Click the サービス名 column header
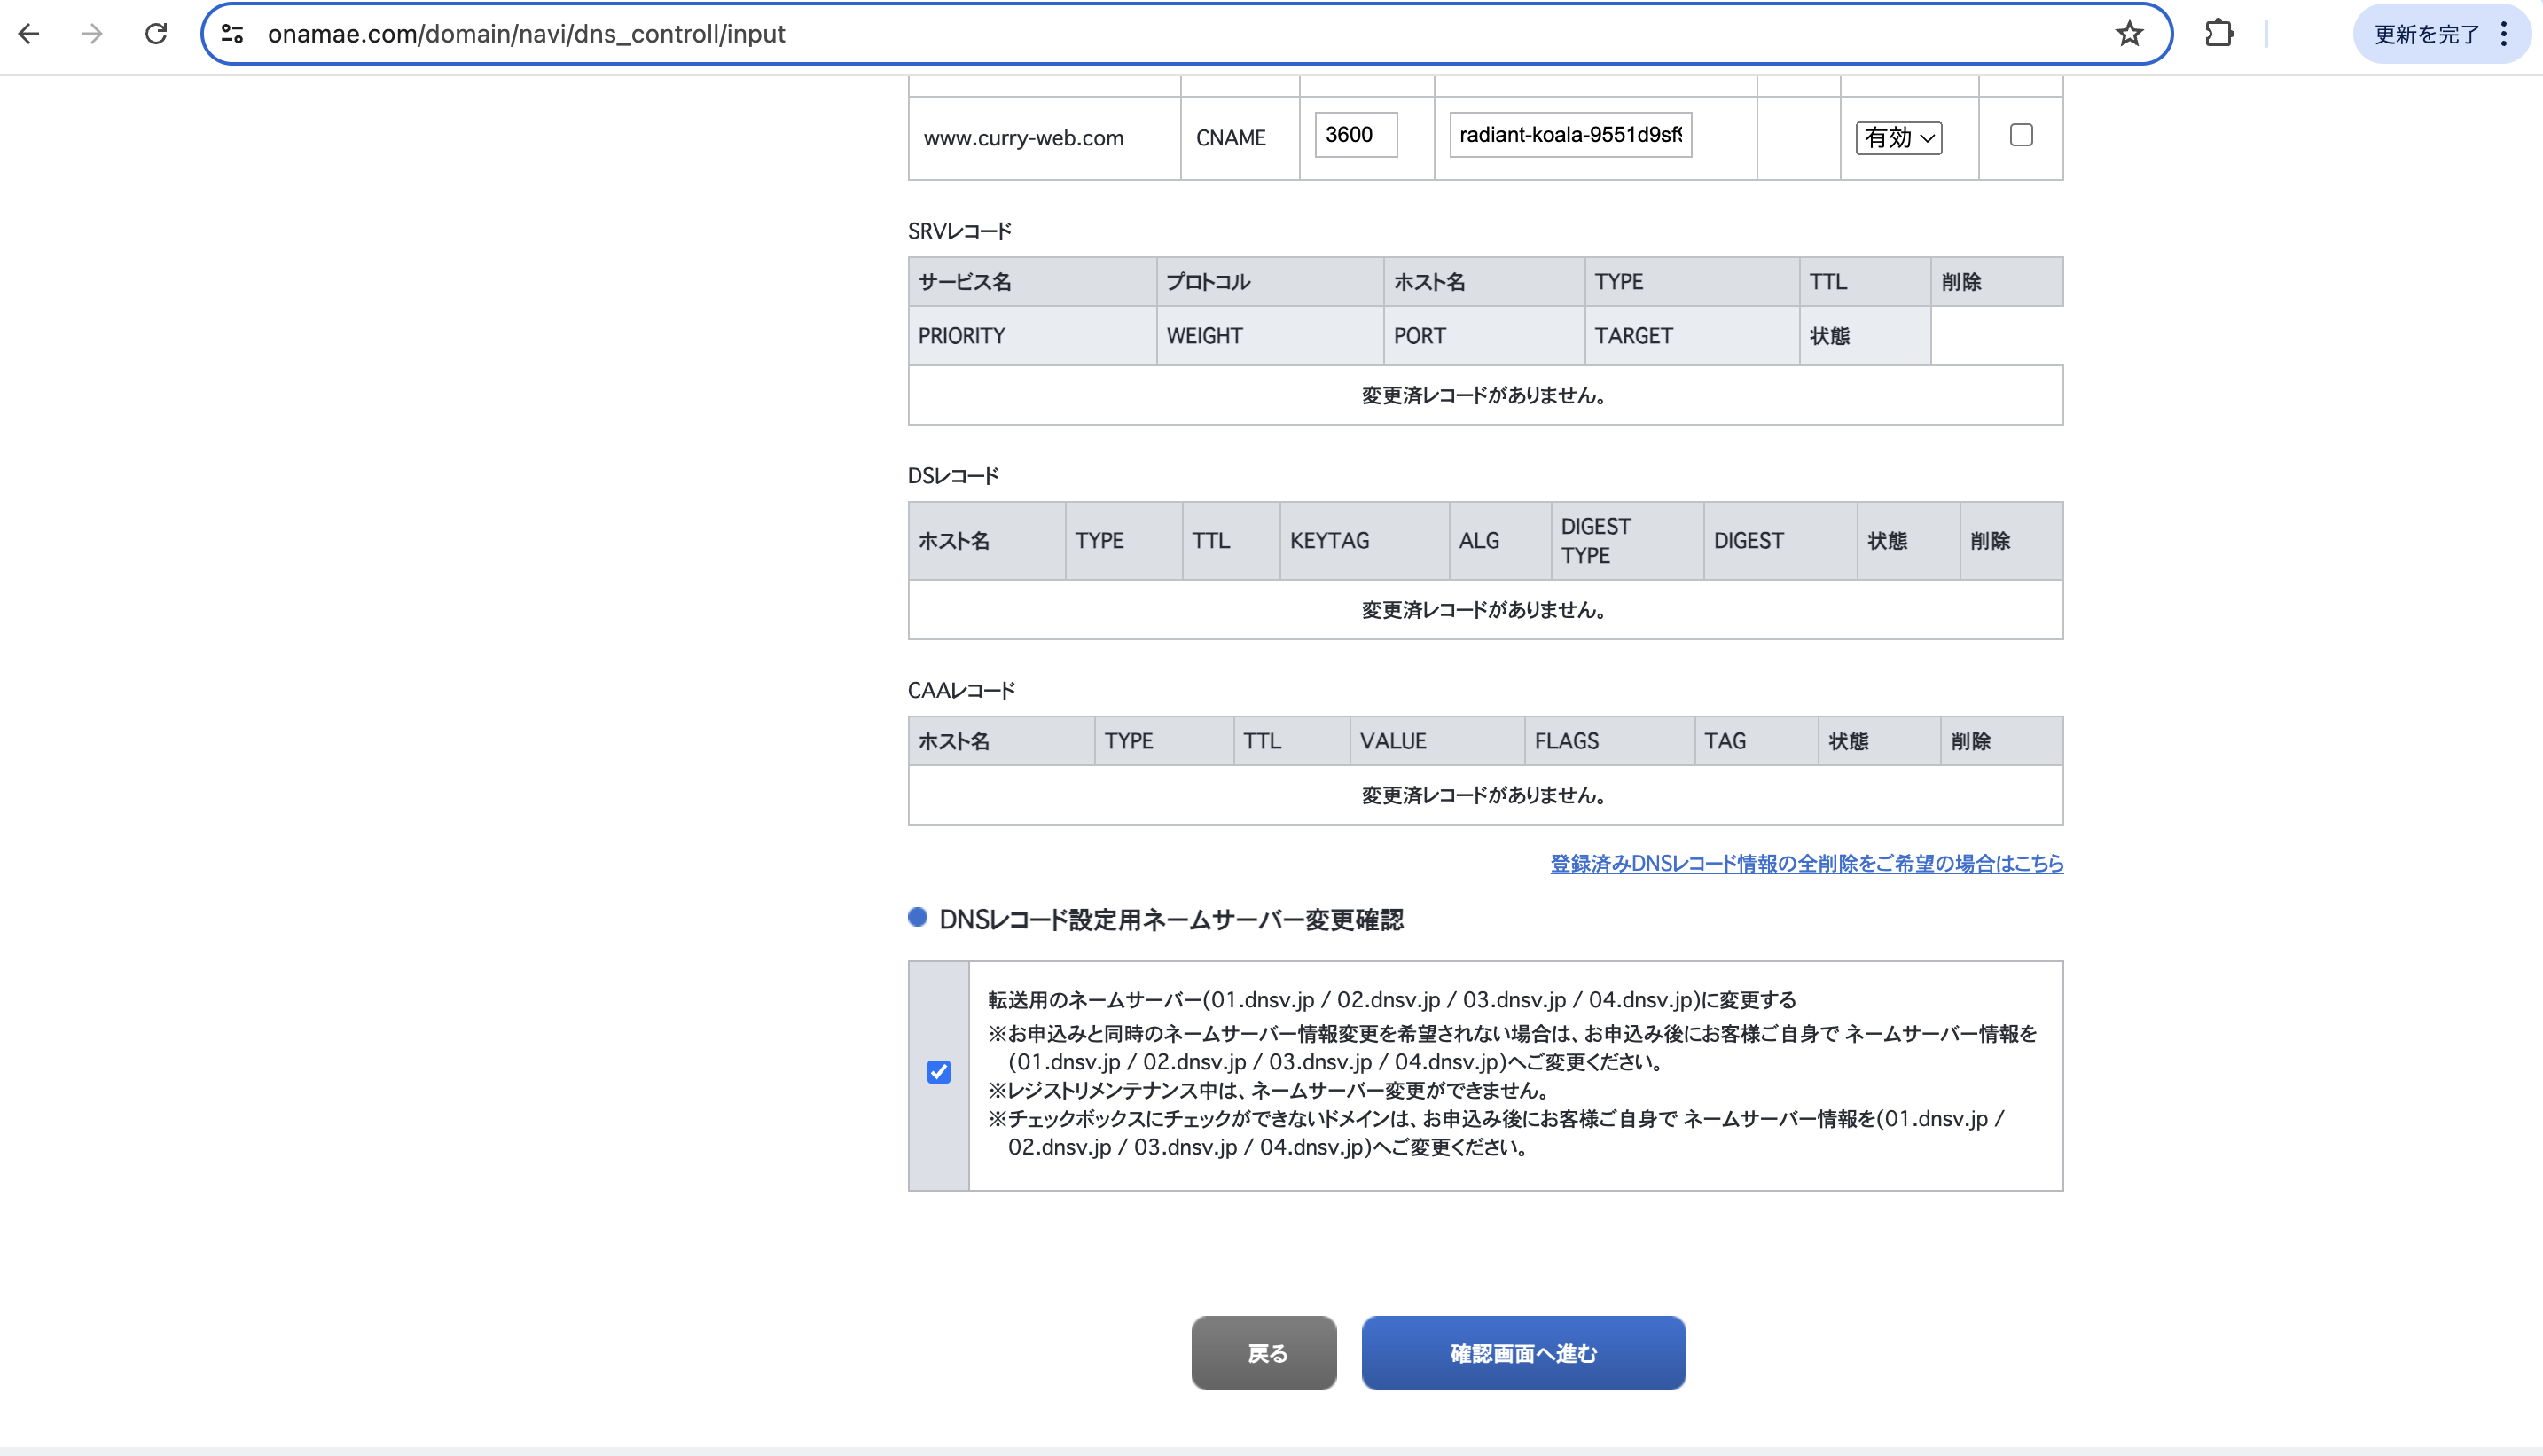The width and height of the screenshot is (2543, 1456). pyautogui.click(x=1032, y=282)
